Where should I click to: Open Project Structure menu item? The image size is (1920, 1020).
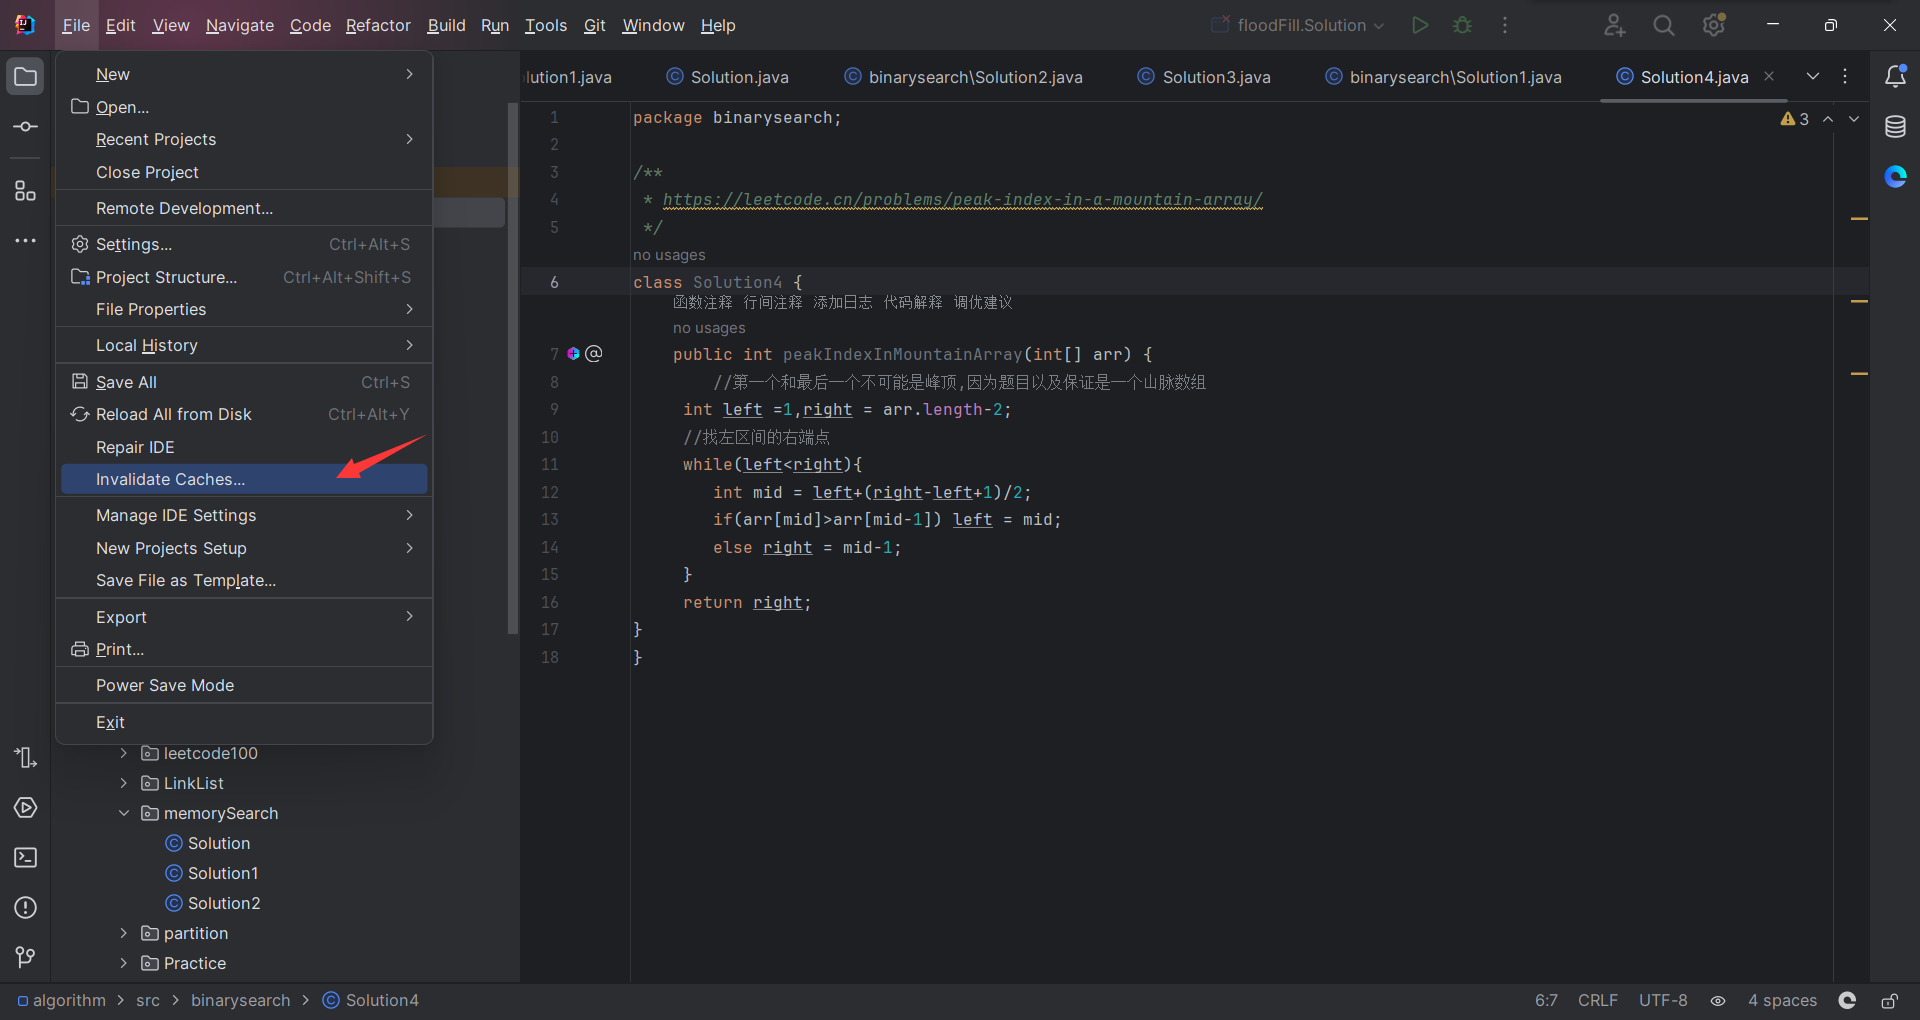tap(244, 277)
